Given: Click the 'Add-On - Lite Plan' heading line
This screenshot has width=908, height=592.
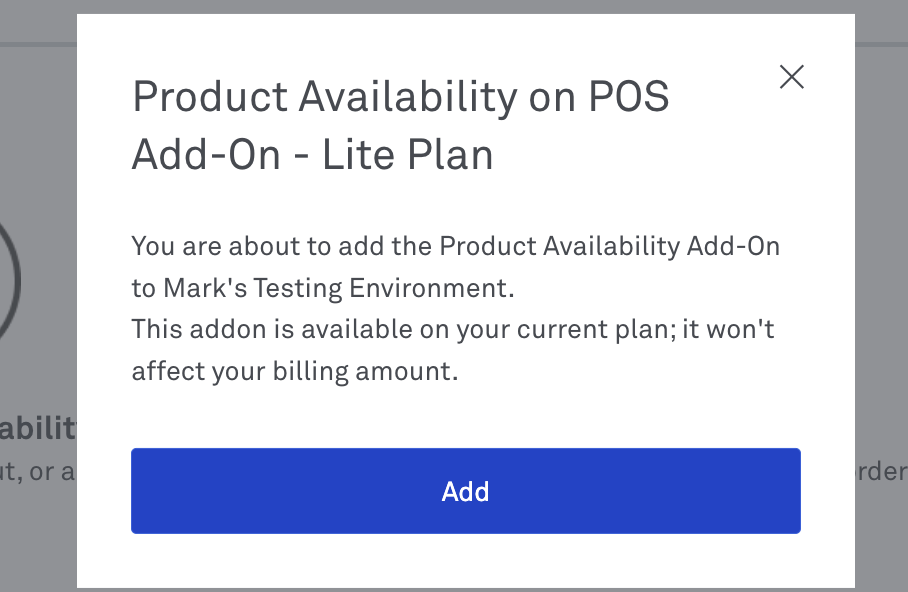Looking at the screenshot, I should click(312, 155).
